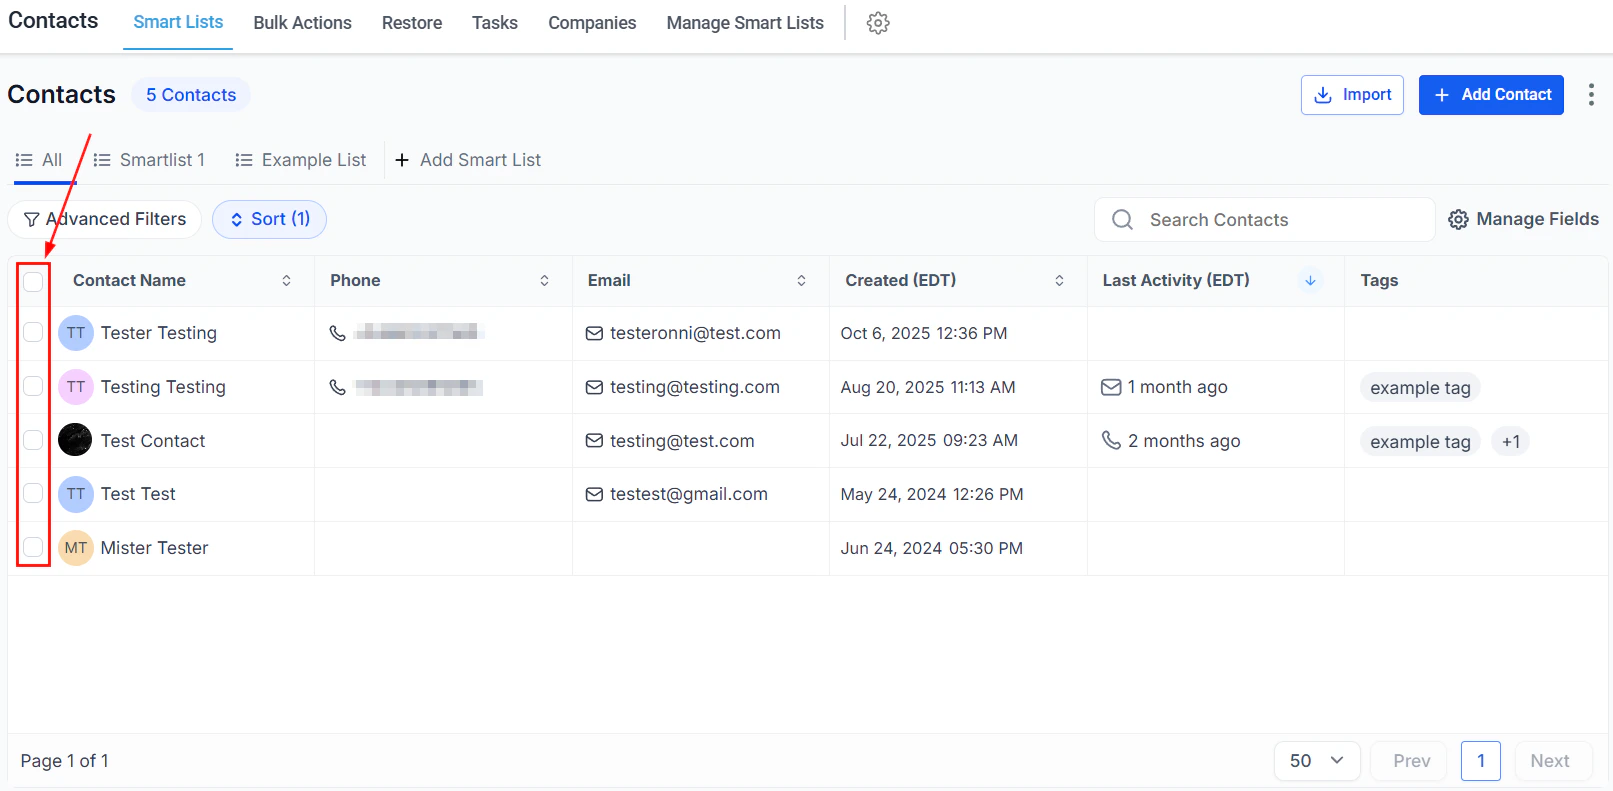The height and width of the screenshot is (791, 1613).
Task: Open the settings gear in top navigation
Action: tap(878, 23)
